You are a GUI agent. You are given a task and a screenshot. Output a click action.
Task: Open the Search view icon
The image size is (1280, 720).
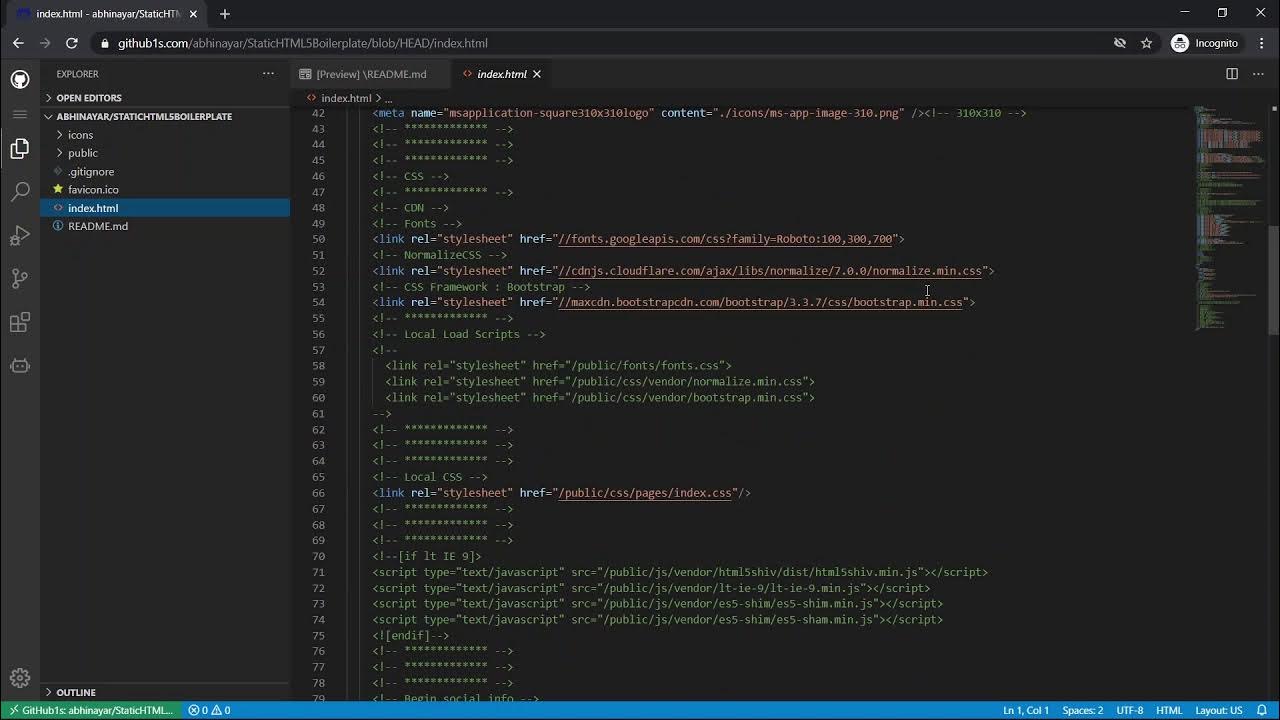coord(20,192)
